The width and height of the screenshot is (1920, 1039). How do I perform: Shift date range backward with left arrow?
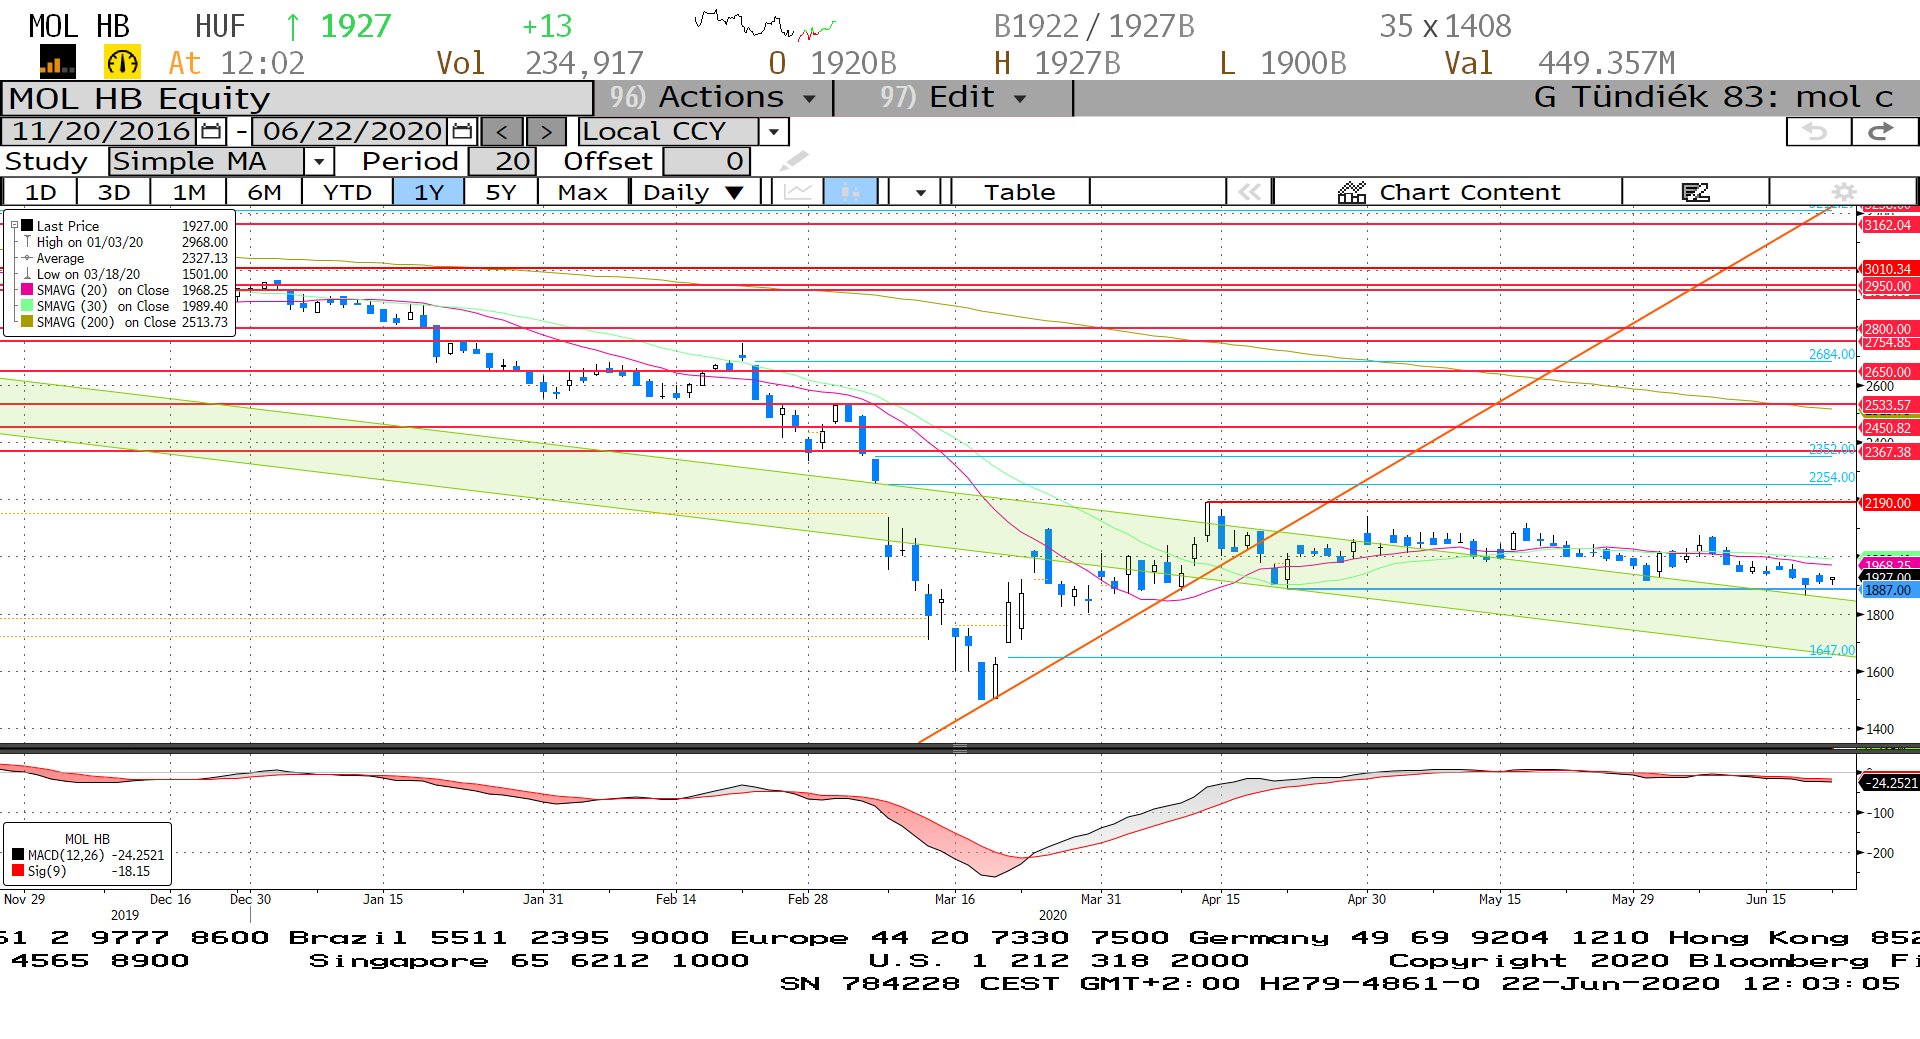point(502,132)
